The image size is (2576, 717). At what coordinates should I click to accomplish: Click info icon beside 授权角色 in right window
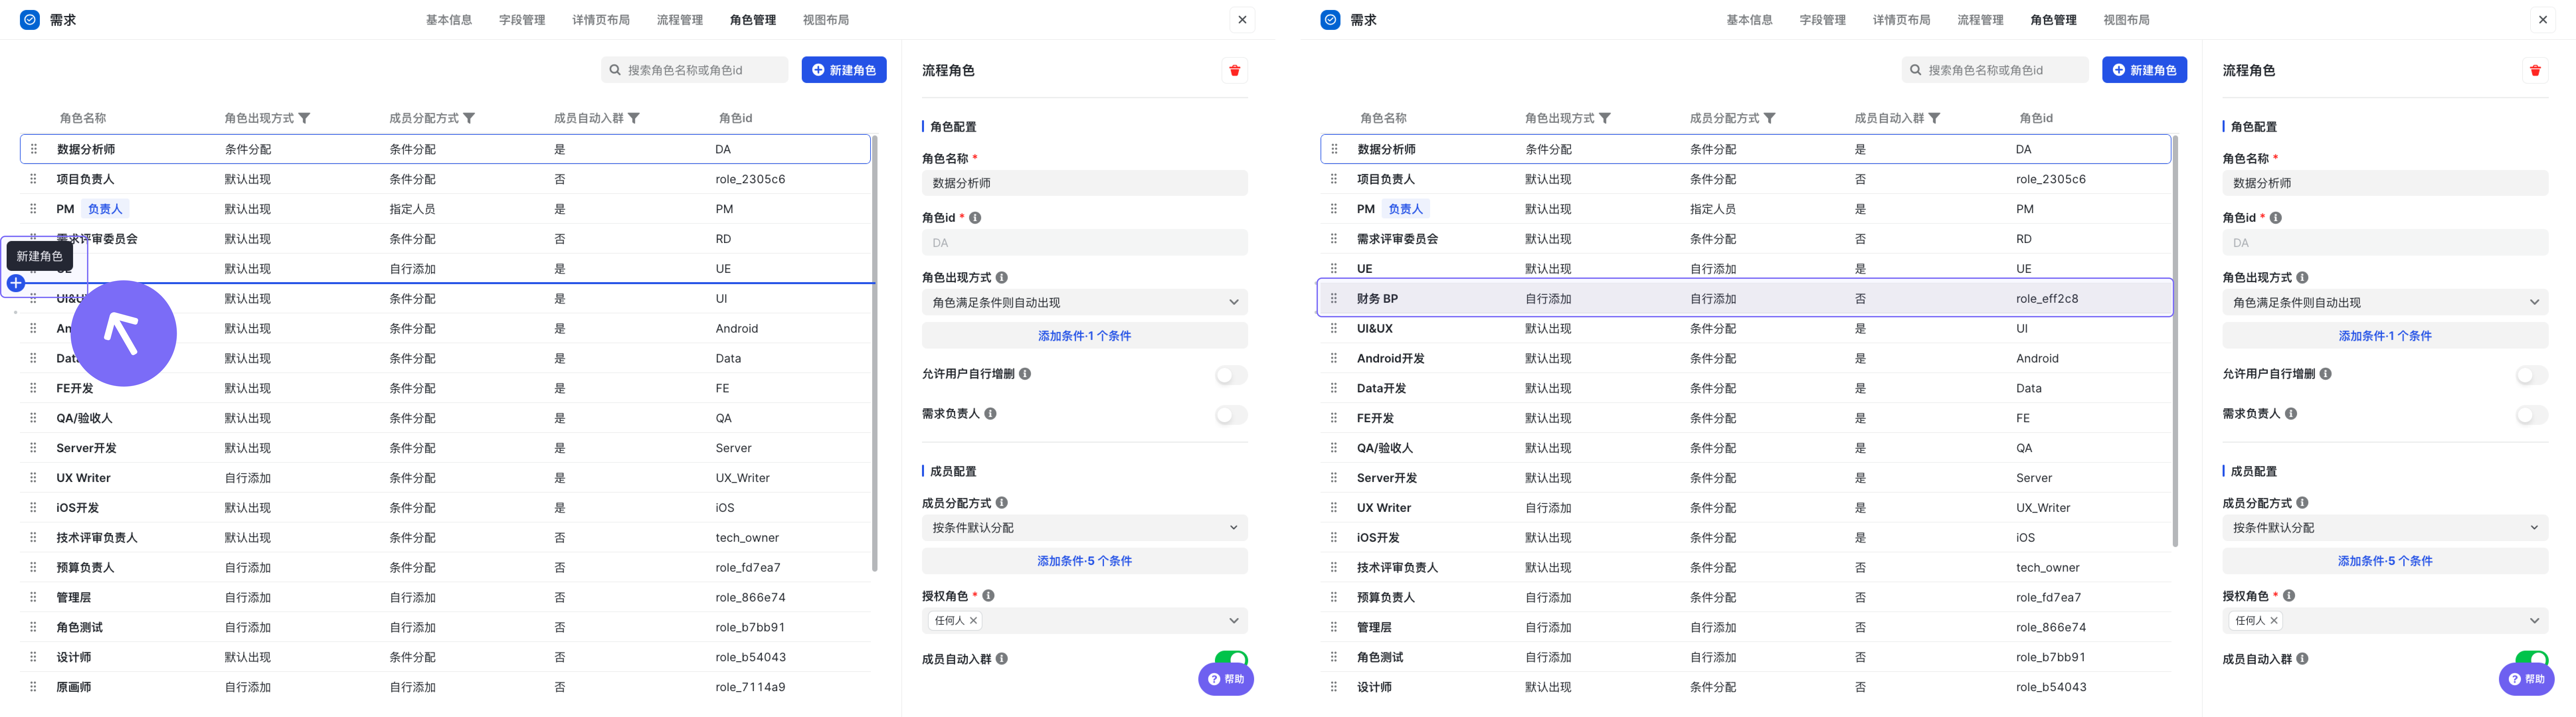coord(2289,596)
